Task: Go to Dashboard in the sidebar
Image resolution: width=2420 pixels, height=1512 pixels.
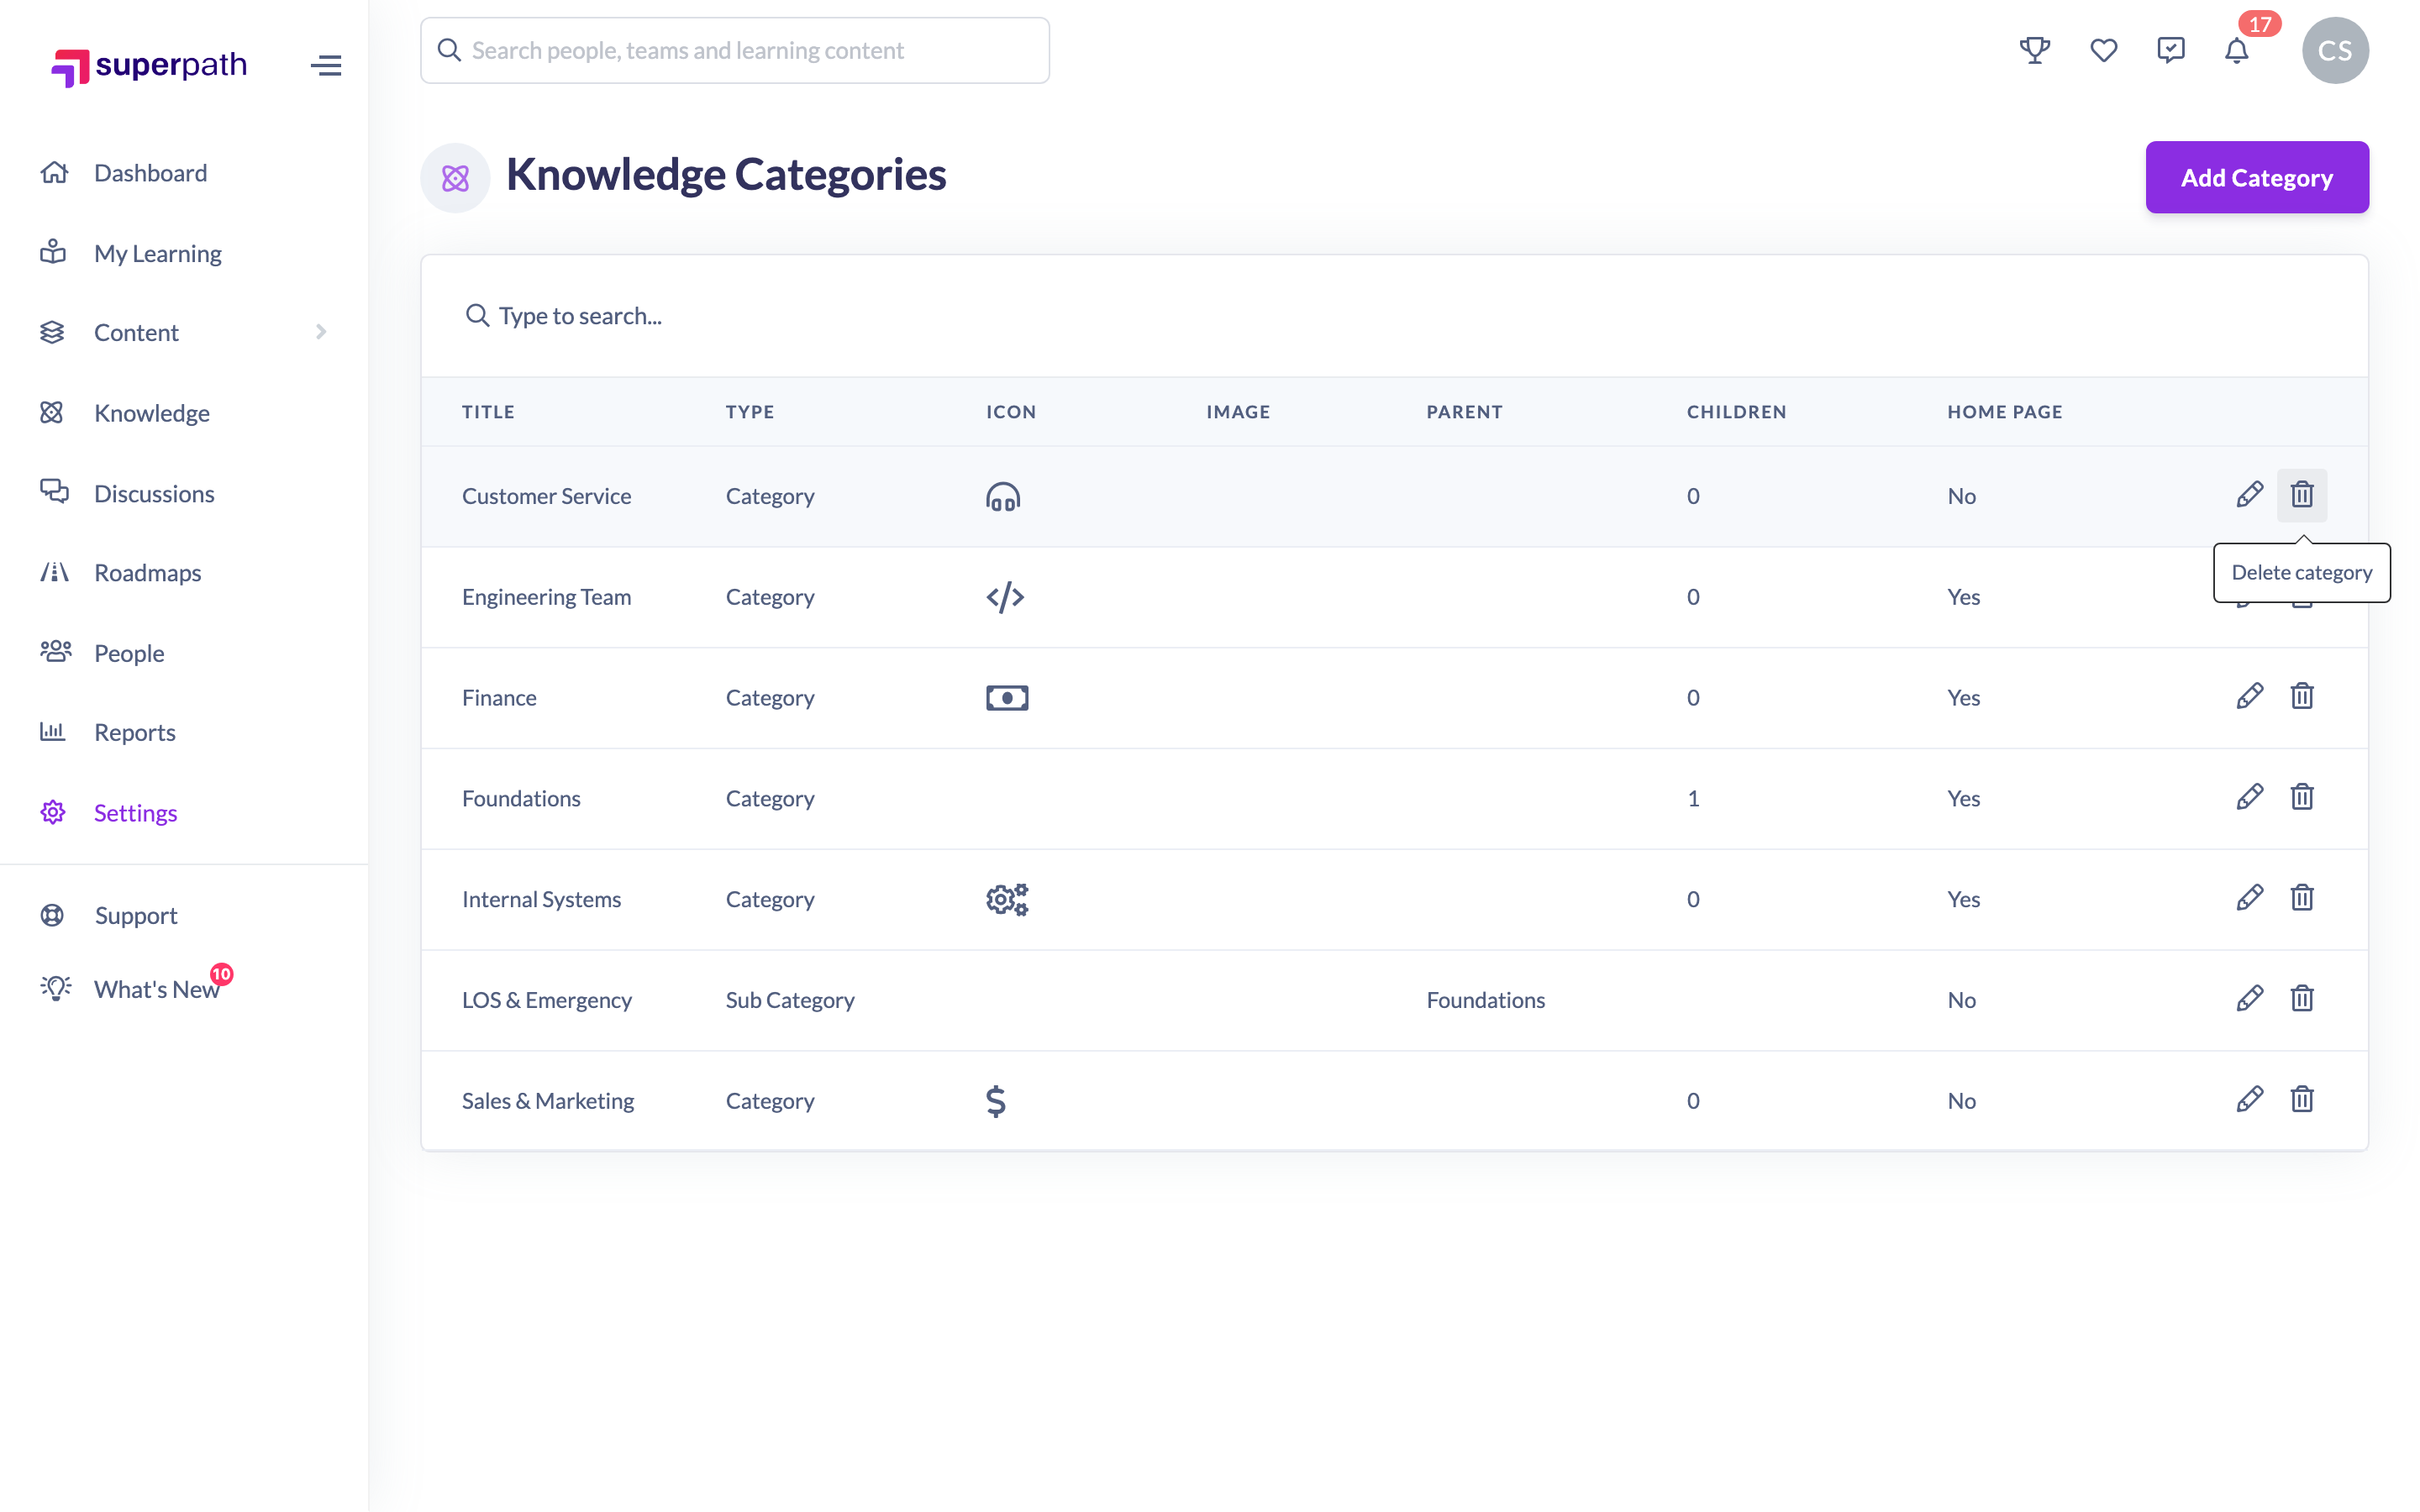Action: (x=150, y=173)
